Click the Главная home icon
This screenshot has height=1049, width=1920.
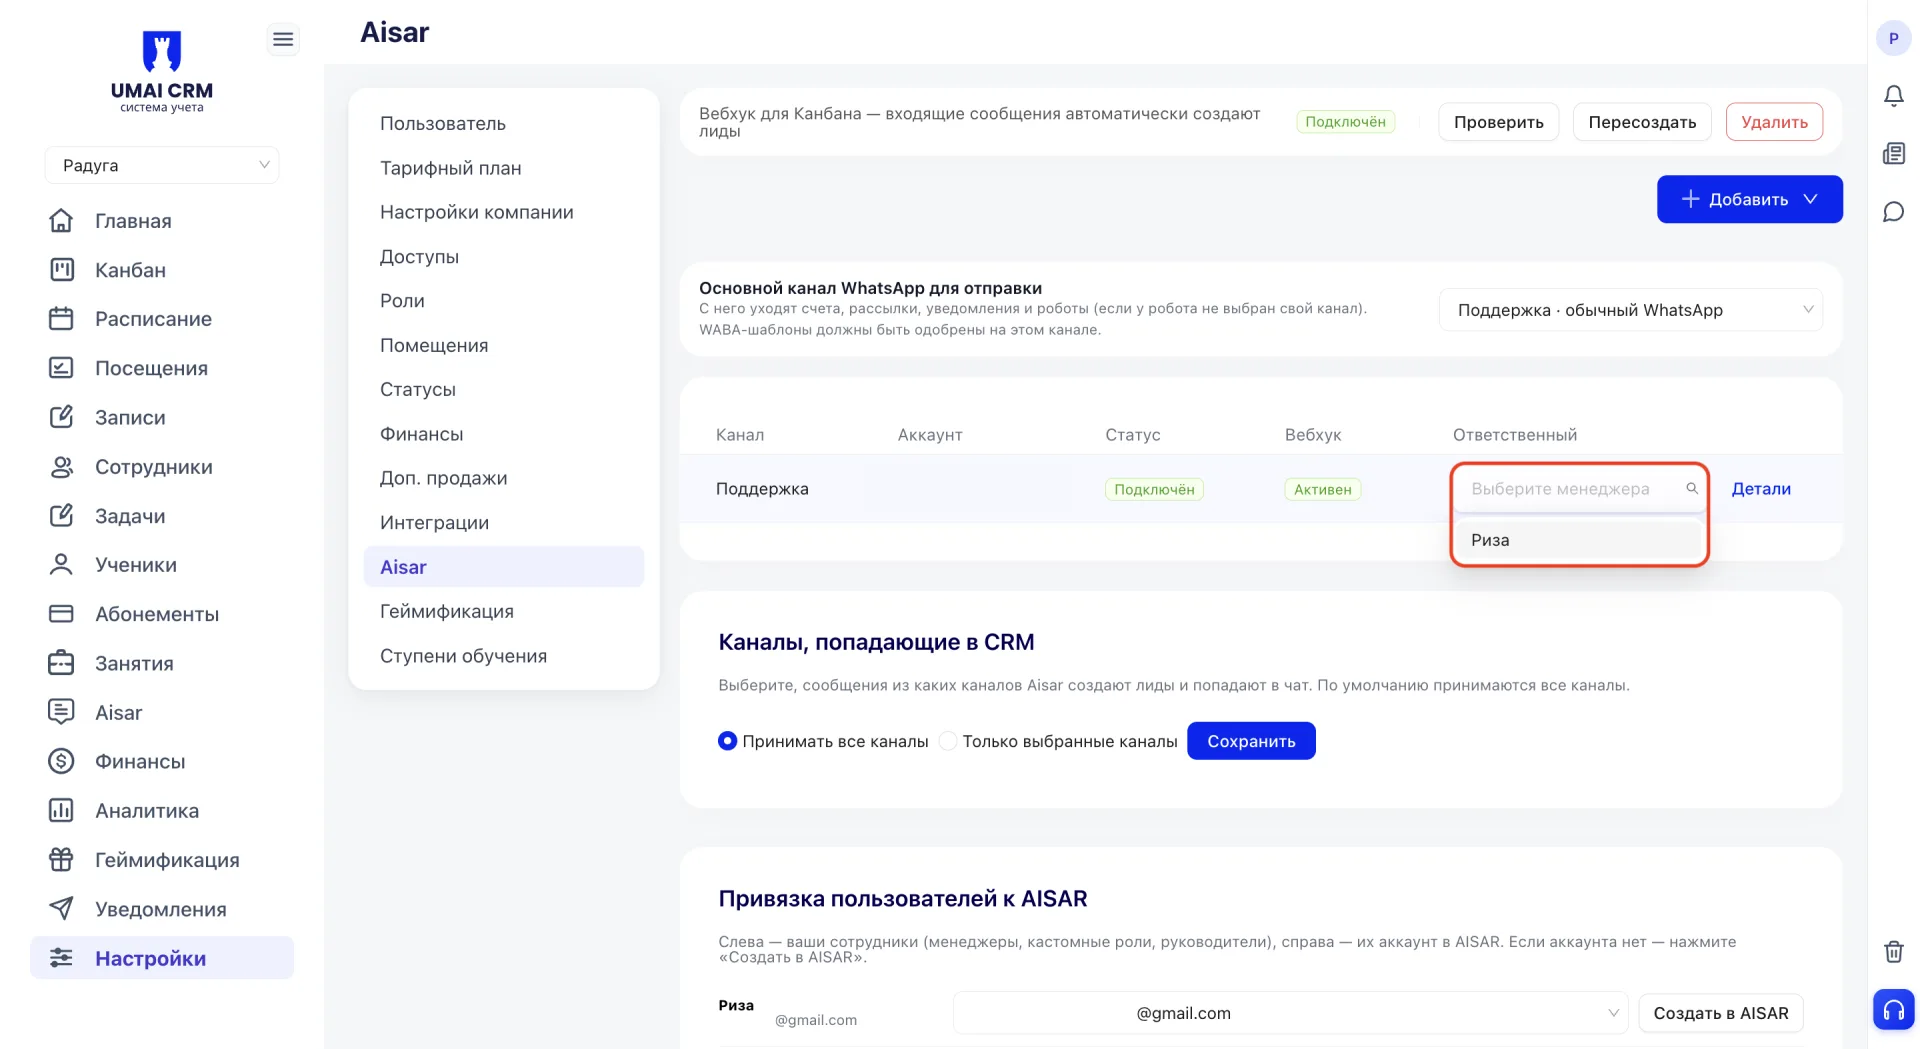(61, 220)
